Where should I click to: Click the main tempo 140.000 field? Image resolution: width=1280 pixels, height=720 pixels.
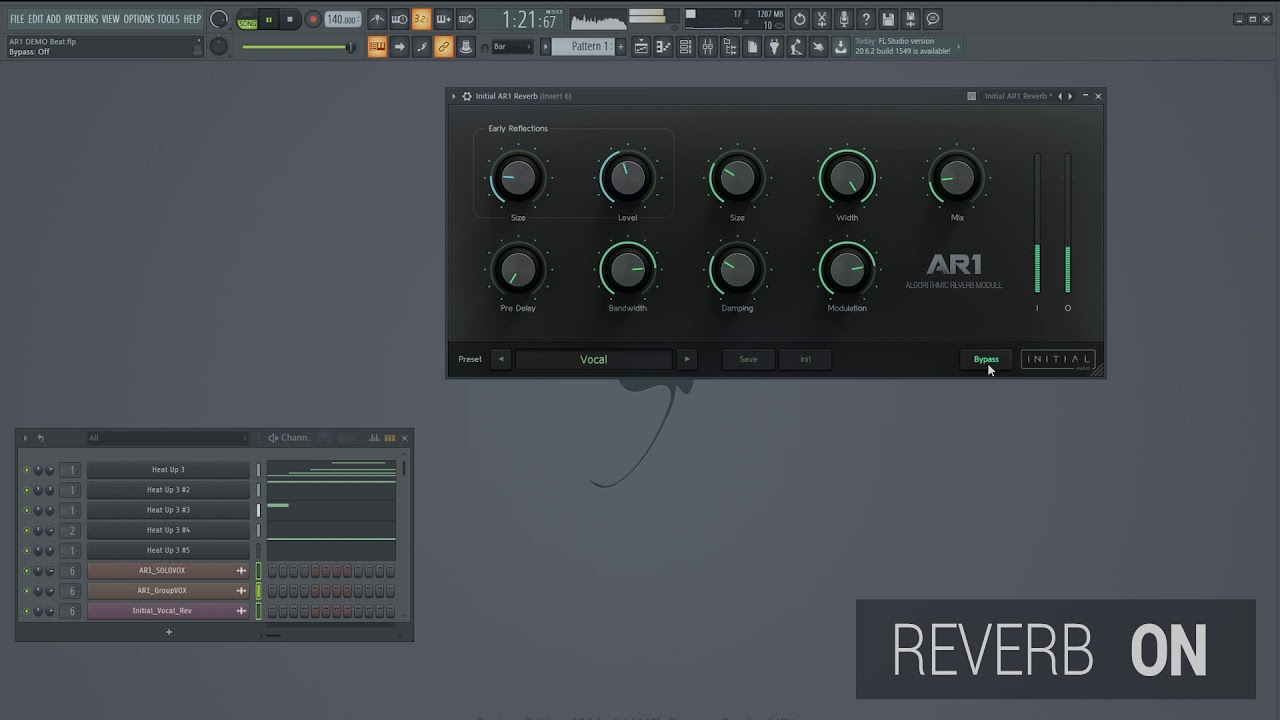pyautogui.click(x=343, y=19)
